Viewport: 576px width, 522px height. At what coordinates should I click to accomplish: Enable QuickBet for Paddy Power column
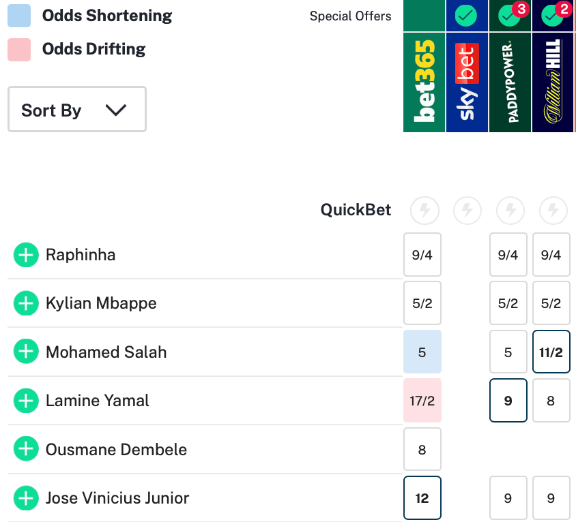coord(510,210)
